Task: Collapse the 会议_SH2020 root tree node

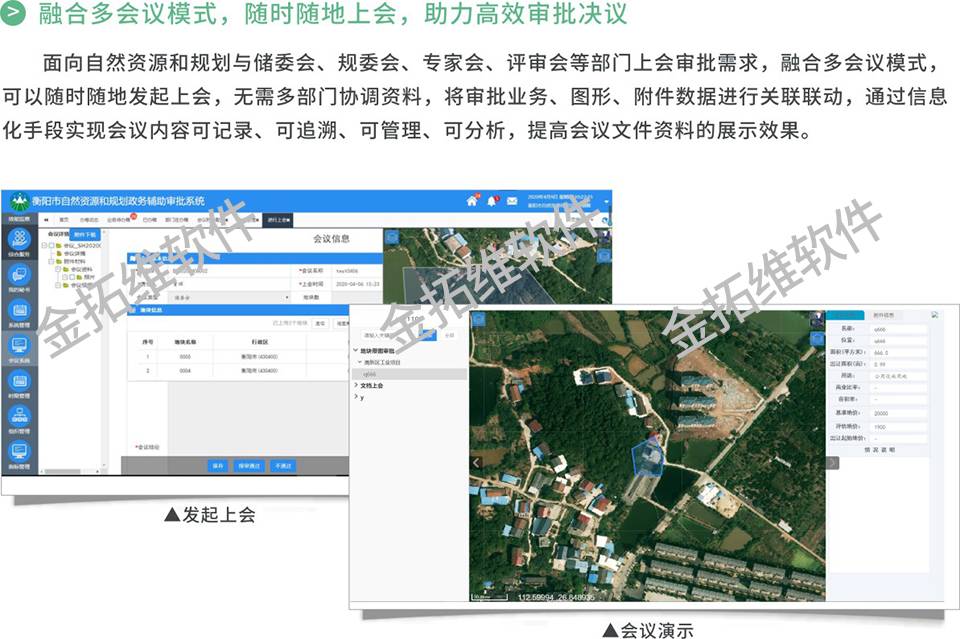Action: pos(44,245)
